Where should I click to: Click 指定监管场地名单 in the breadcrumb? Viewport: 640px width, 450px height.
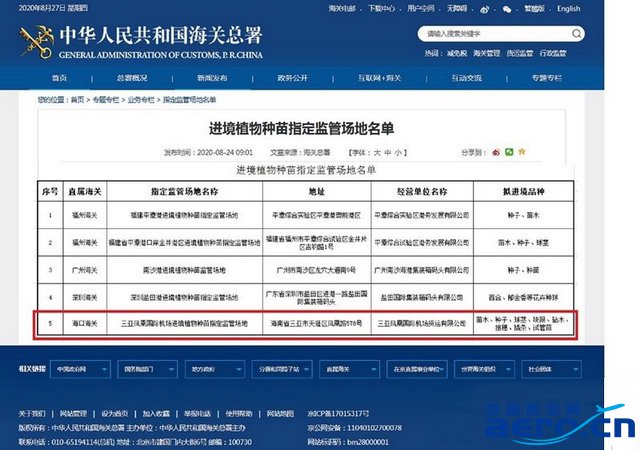189,100
